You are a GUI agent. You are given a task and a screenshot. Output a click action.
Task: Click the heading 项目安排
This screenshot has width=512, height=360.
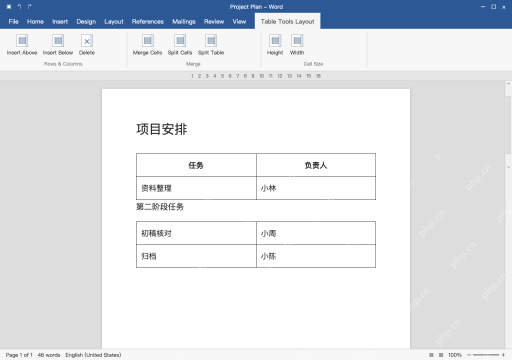click(162, 129)
